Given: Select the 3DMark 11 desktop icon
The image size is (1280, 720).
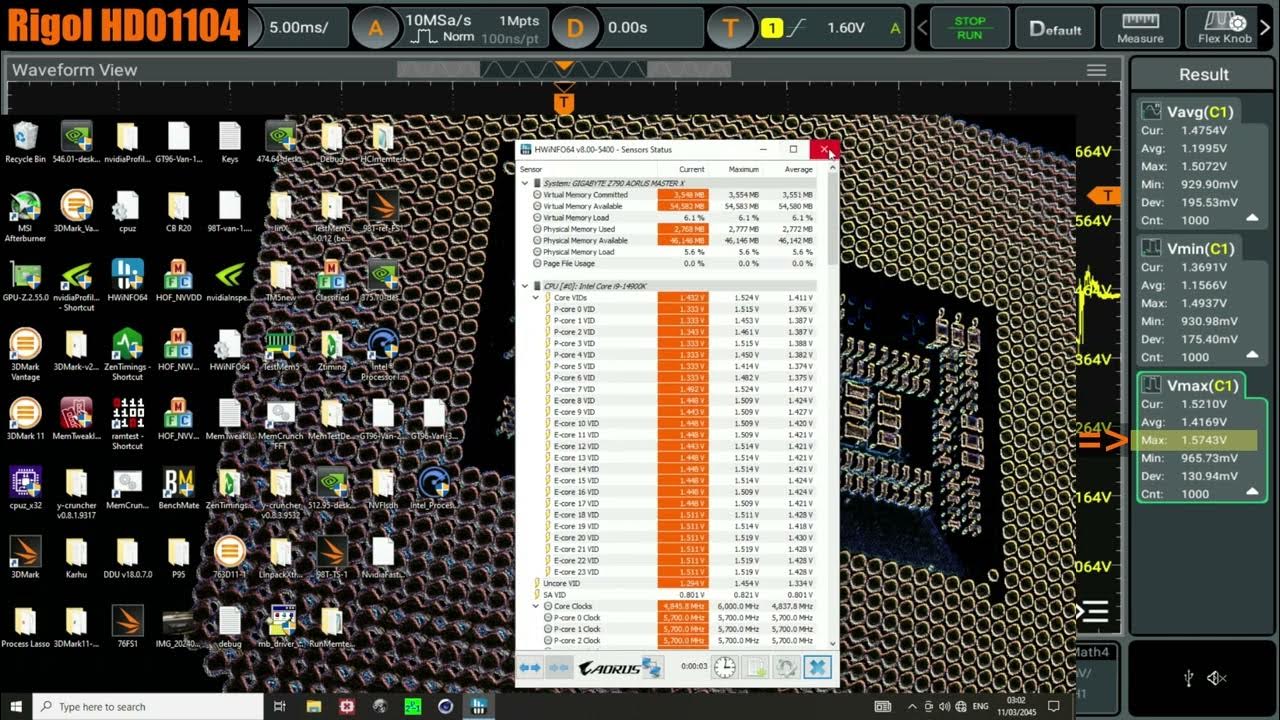Looking at the screenshot, I should tap(26, 420).
